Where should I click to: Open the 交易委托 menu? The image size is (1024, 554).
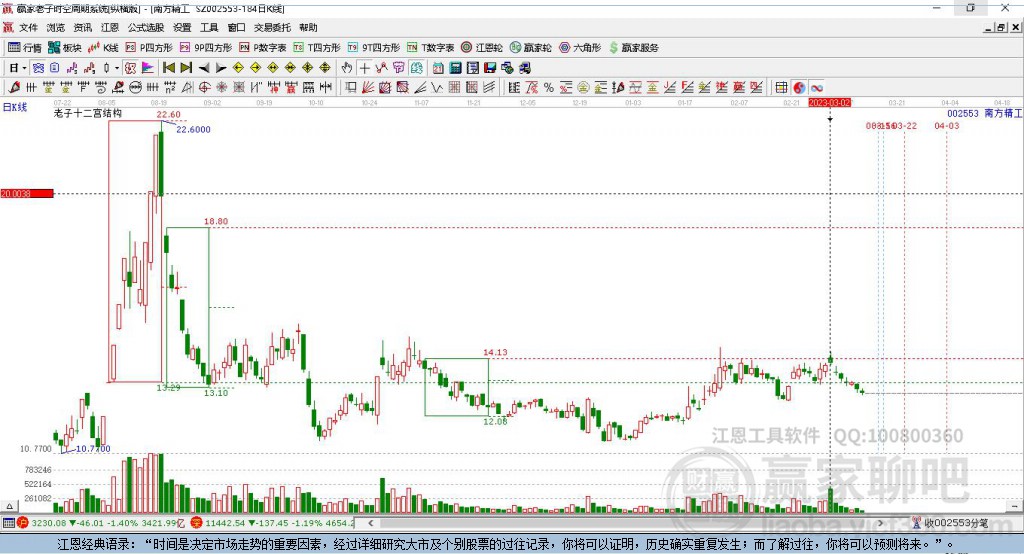[x=272, y=28]
